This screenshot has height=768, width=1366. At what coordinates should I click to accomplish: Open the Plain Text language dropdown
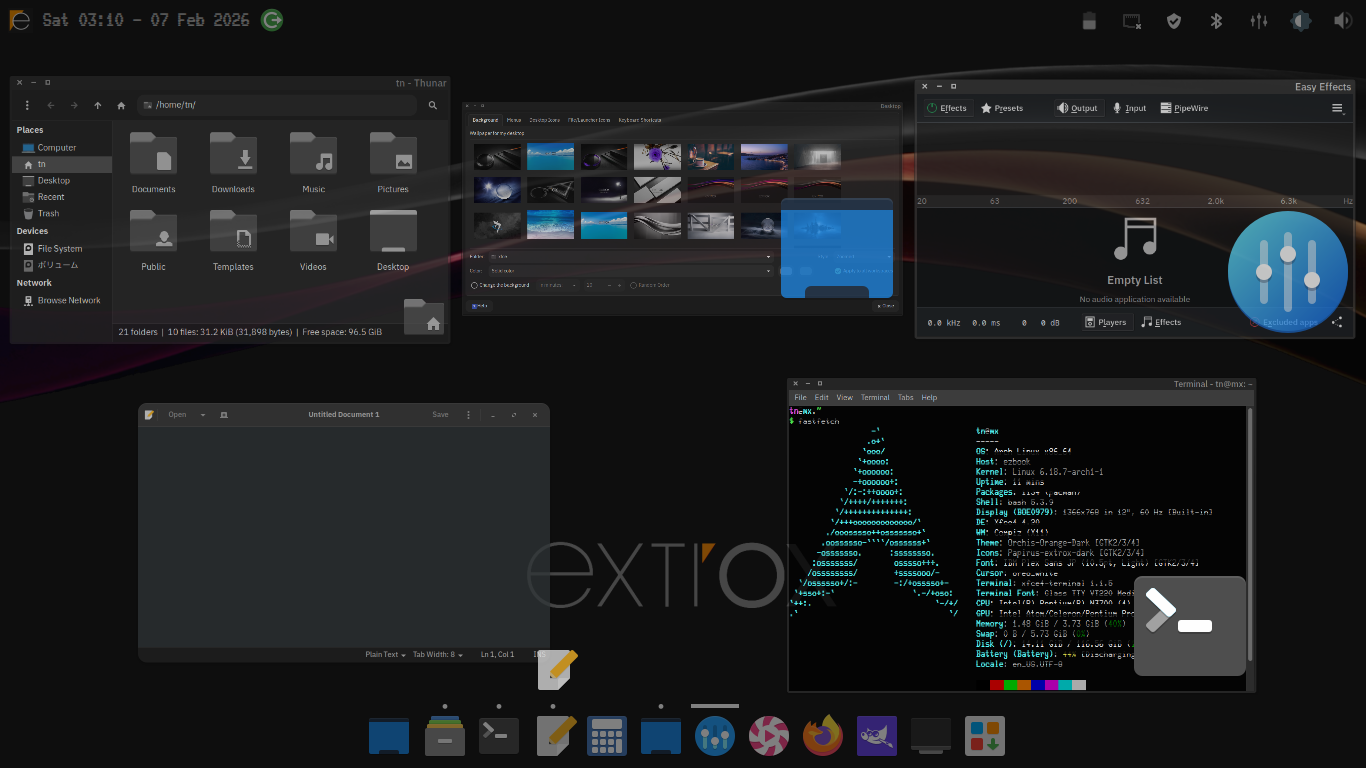coord(386,654)
